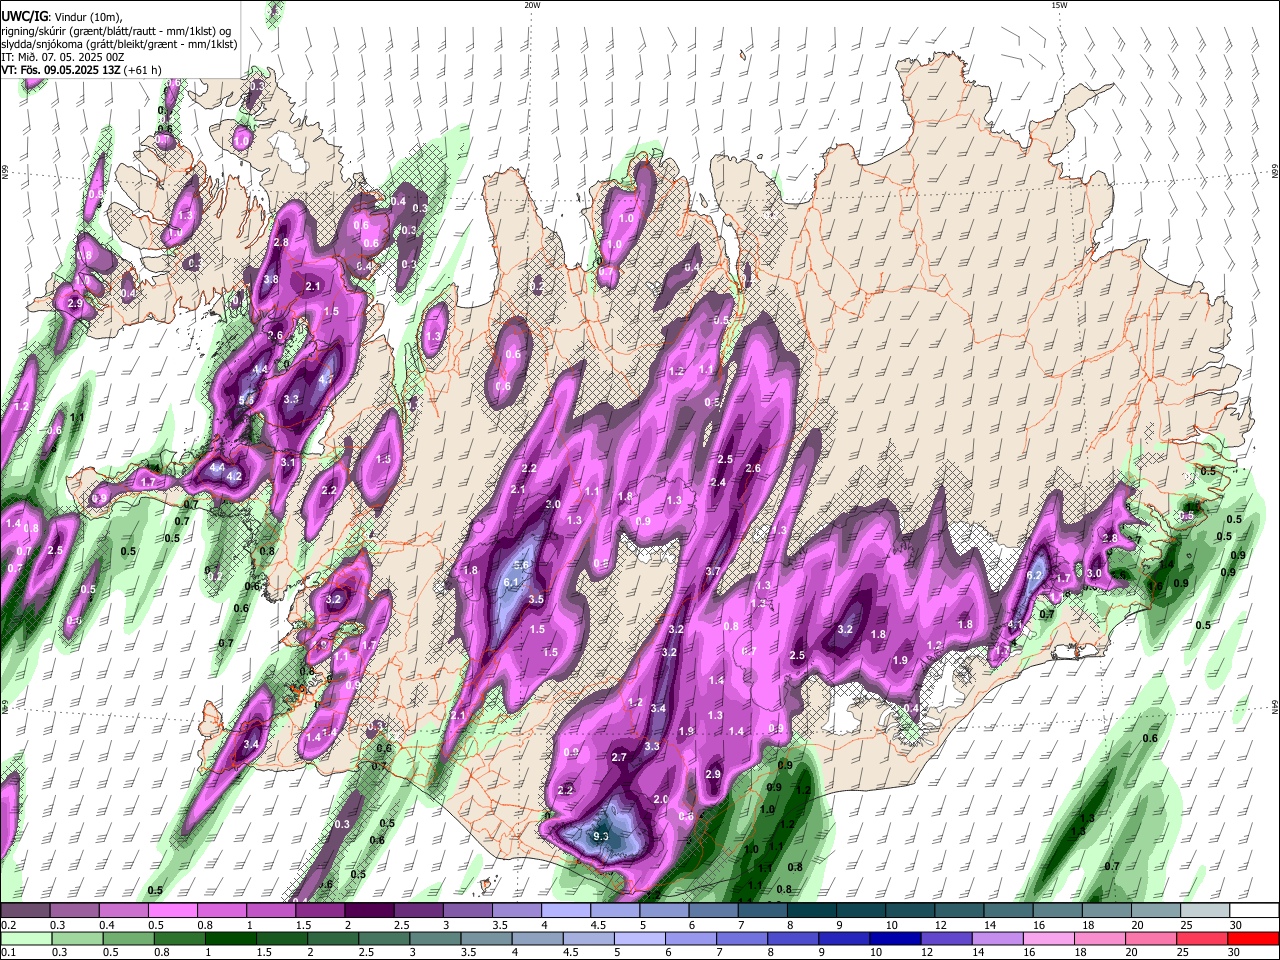
Task: Click the 'slydda/snjókoma' legend description line
Action: coord(120,44)
